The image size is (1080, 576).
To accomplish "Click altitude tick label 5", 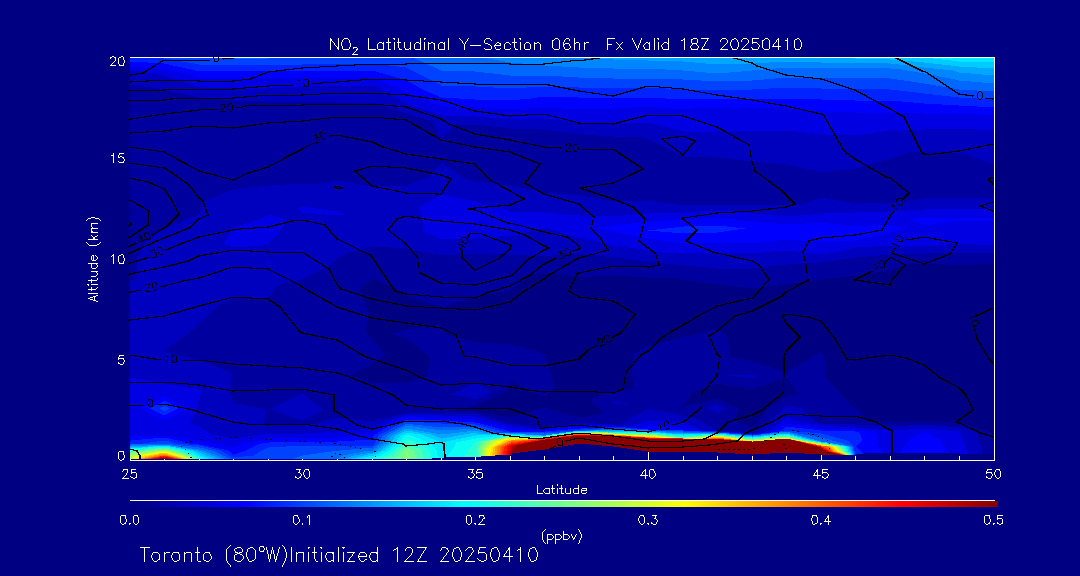I will click(x=120, y=359).
